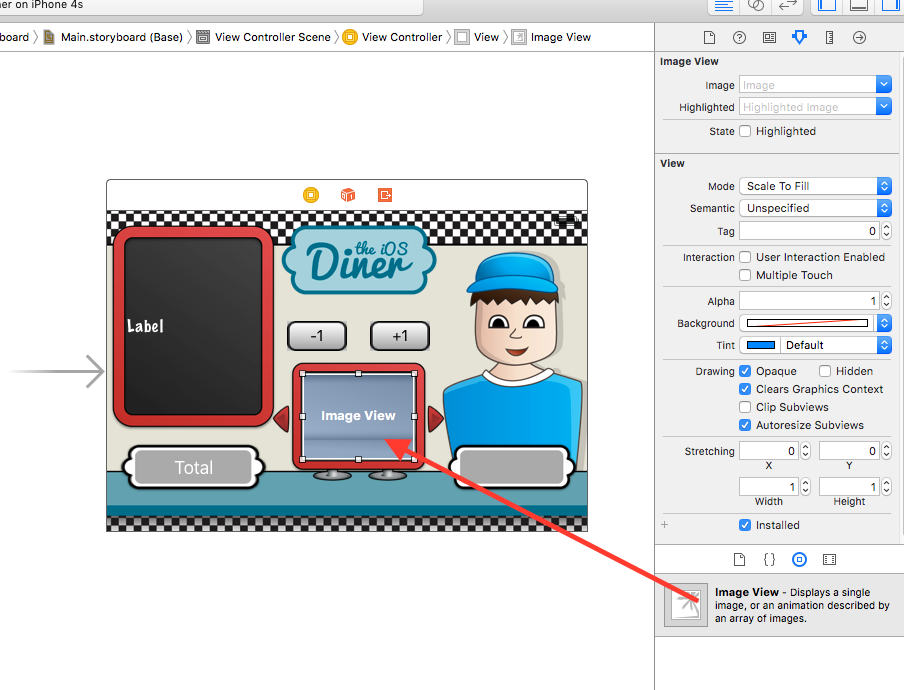Switch to the Connections inspector arrow icon
The width and height of the screenshot is (904, 690).
click(859, 37)
